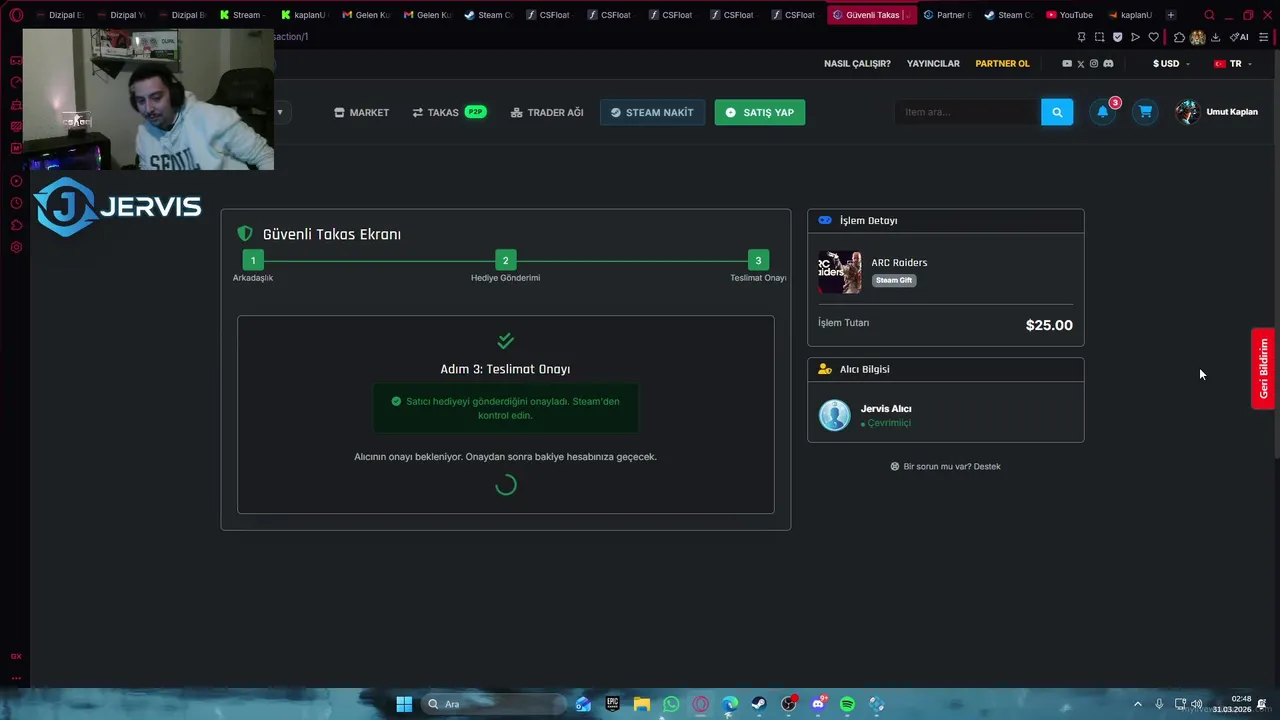Open Discord from the taskbar
This screenshot has height=720, width=1280.
point(818,704)
